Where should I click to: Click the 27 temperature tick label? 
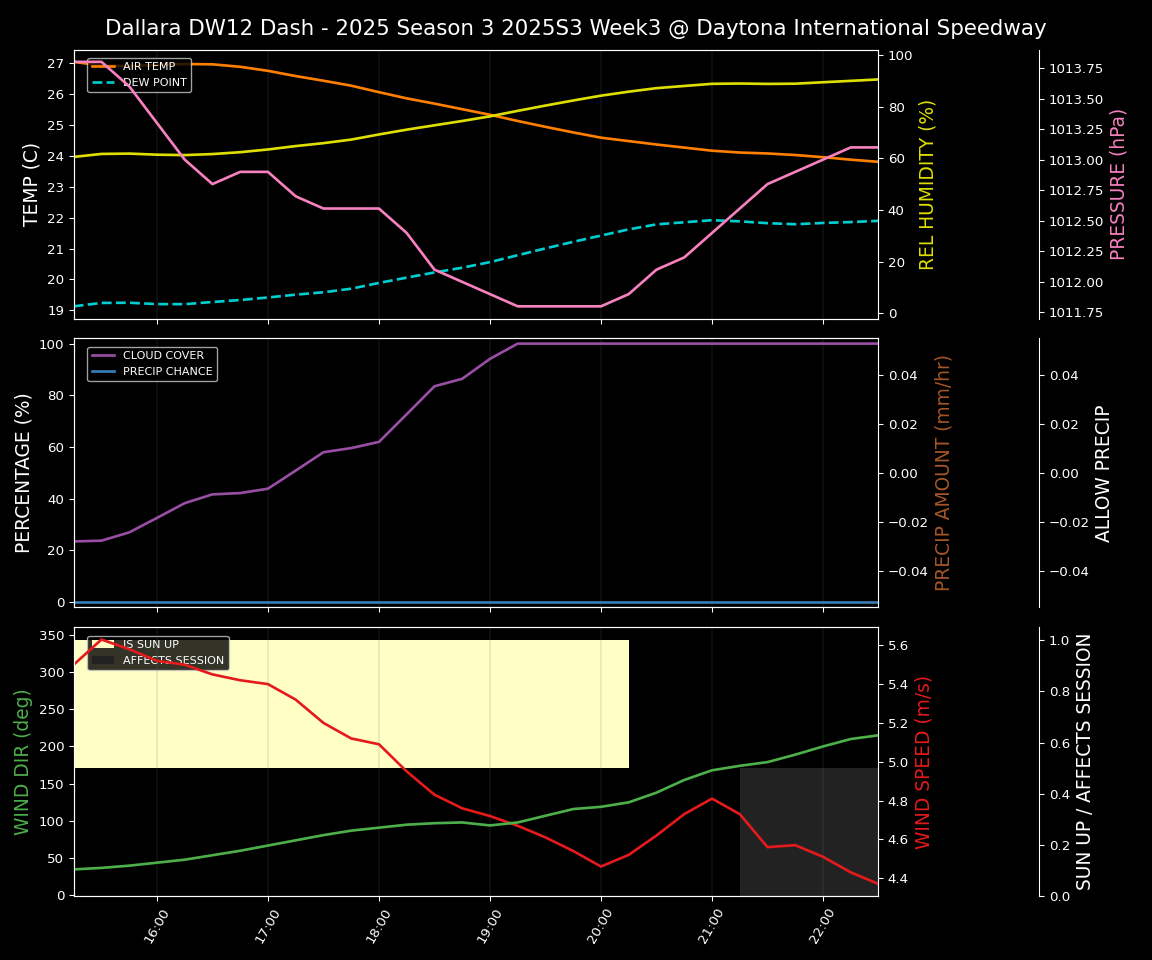[x=57, y=64]
